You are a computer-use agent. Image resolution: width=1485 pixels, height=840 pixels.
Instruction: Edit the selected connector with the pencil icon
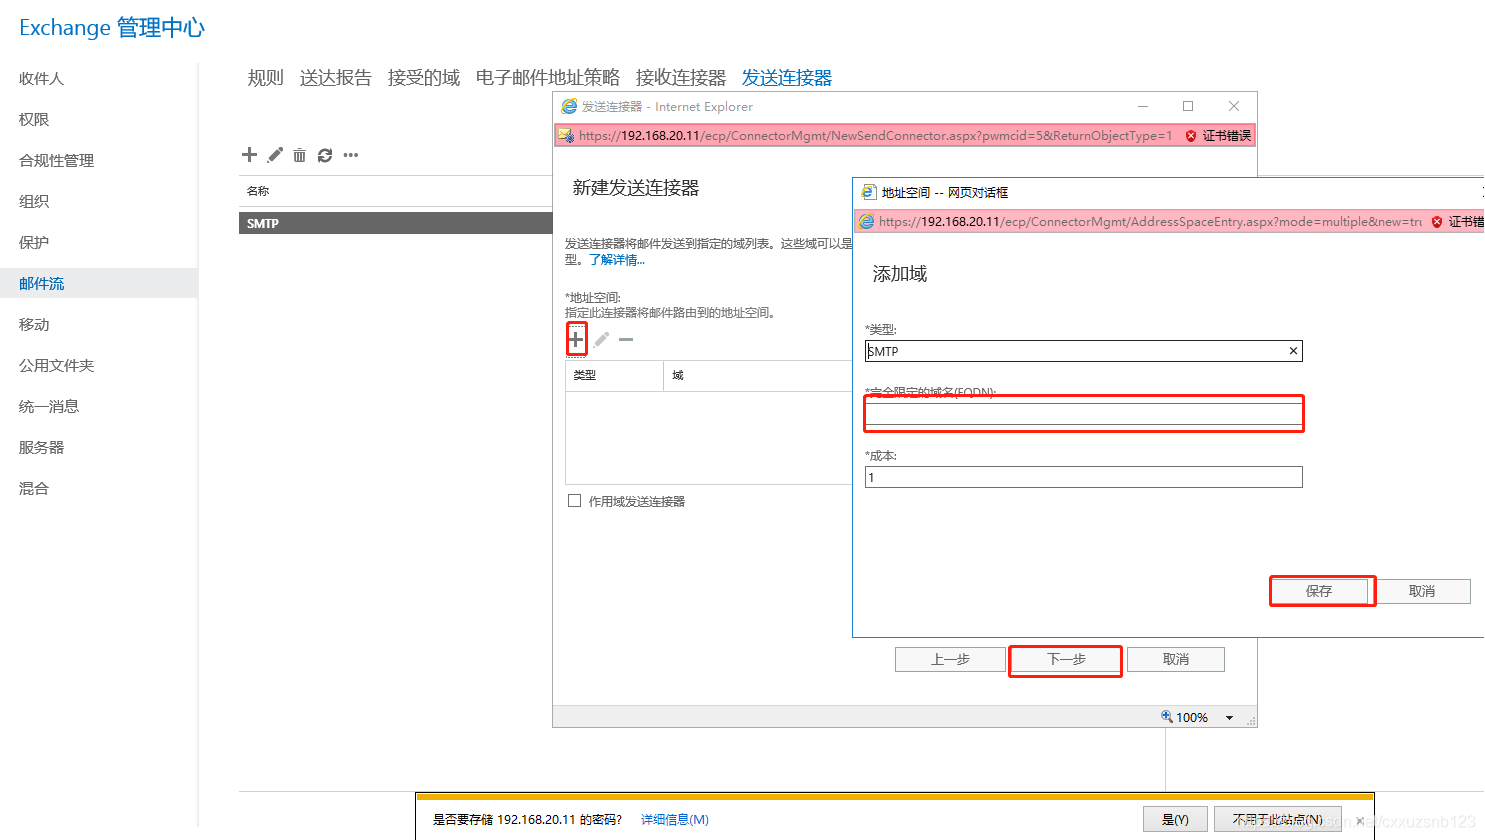[x=275, y=155]
